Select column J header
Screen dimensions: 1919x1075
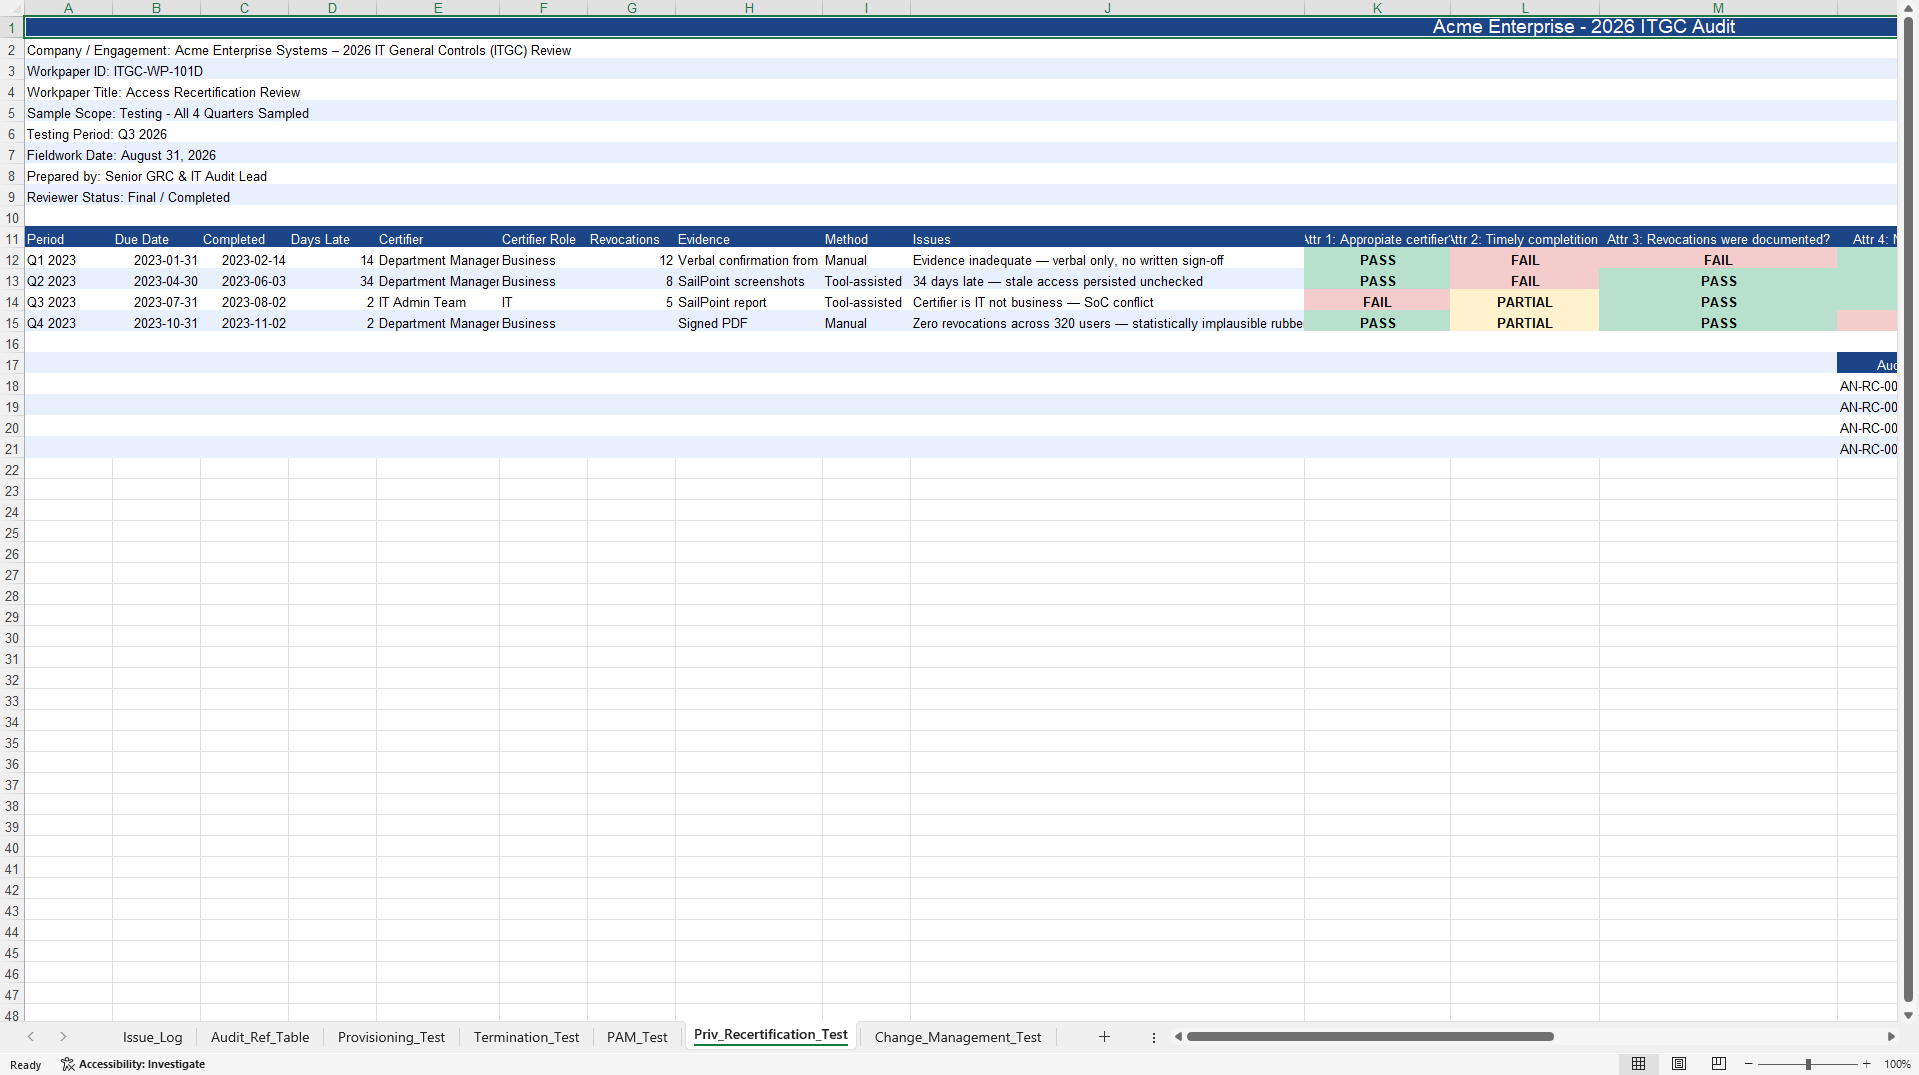[x=1107, y=8]
